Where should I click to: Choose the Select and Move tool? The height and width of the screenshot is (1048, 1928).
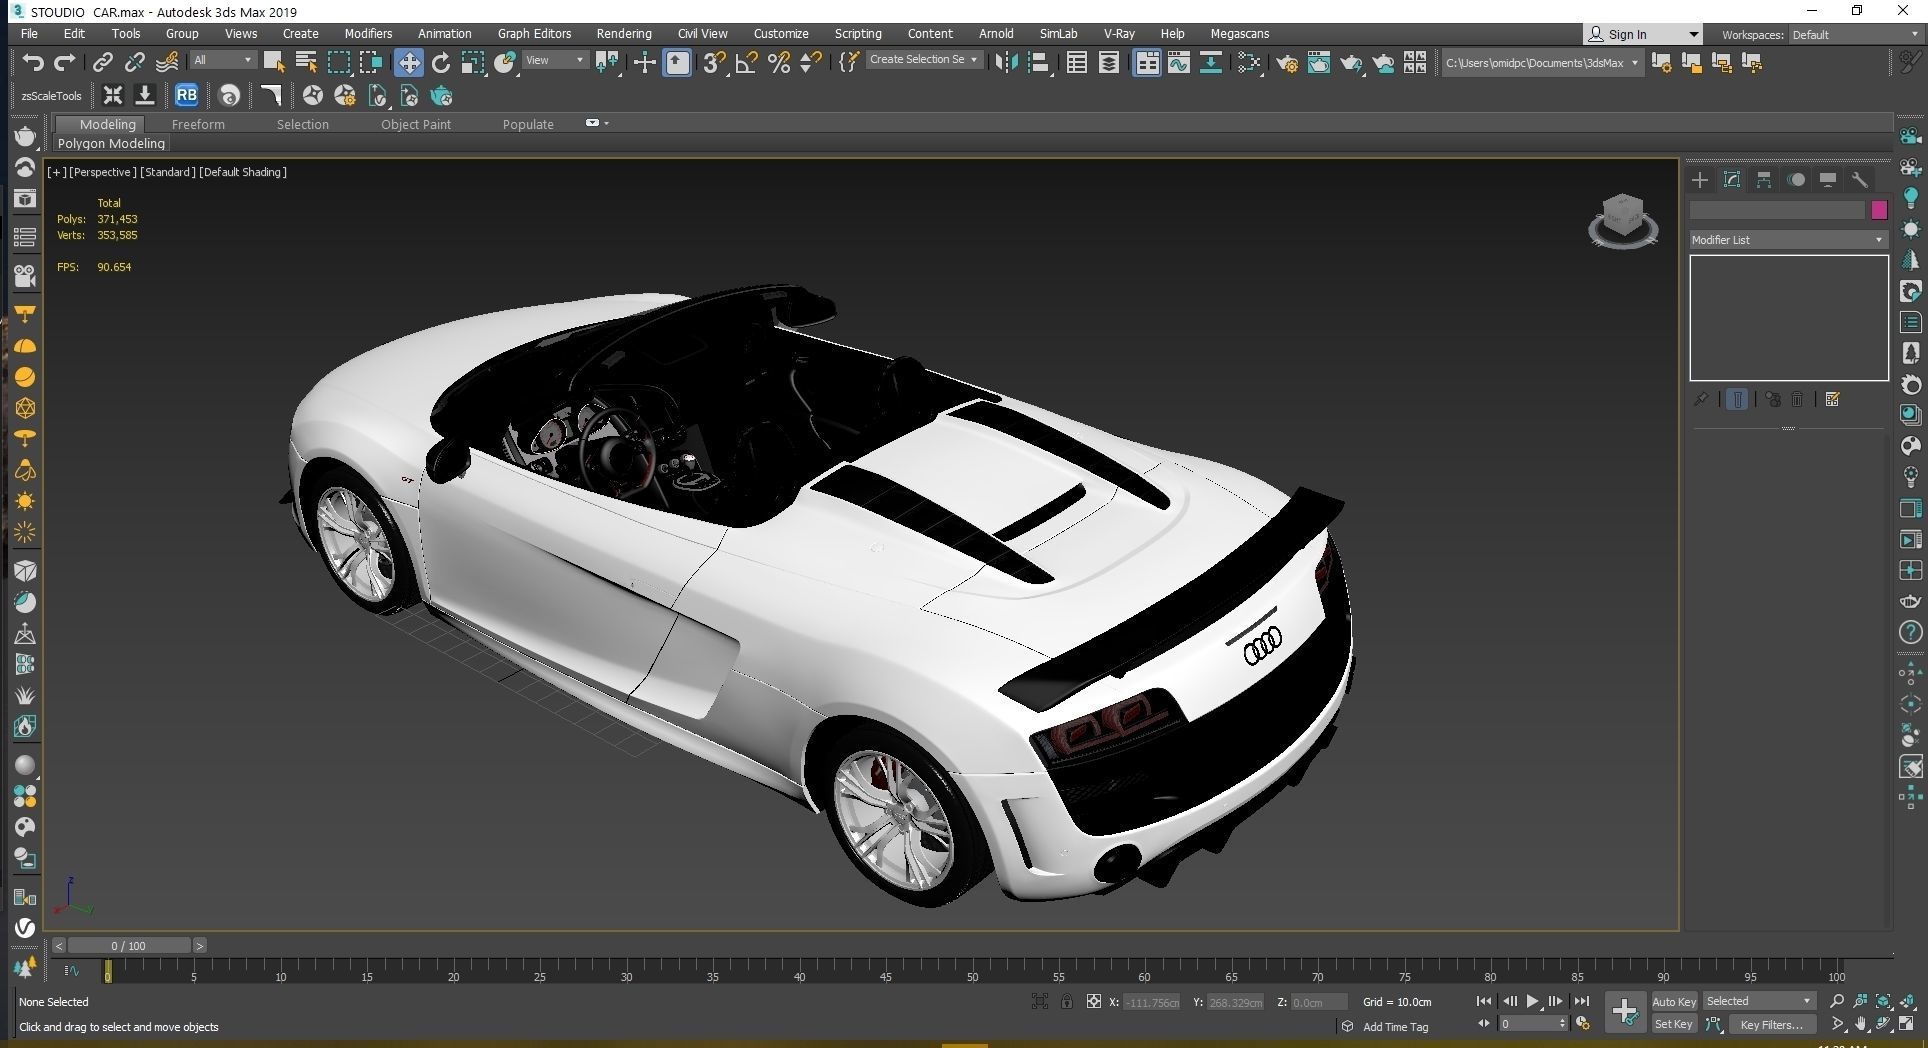pyautogui.click(x=408, y=63)
